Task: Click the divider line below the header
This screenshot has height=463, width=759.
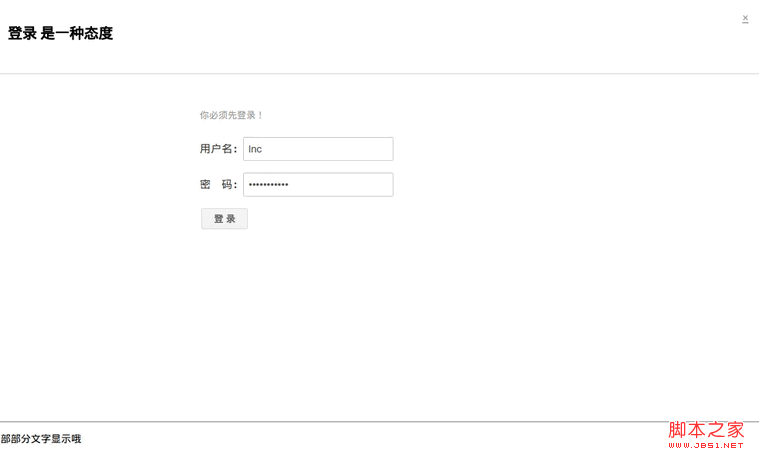Action: 379,74
